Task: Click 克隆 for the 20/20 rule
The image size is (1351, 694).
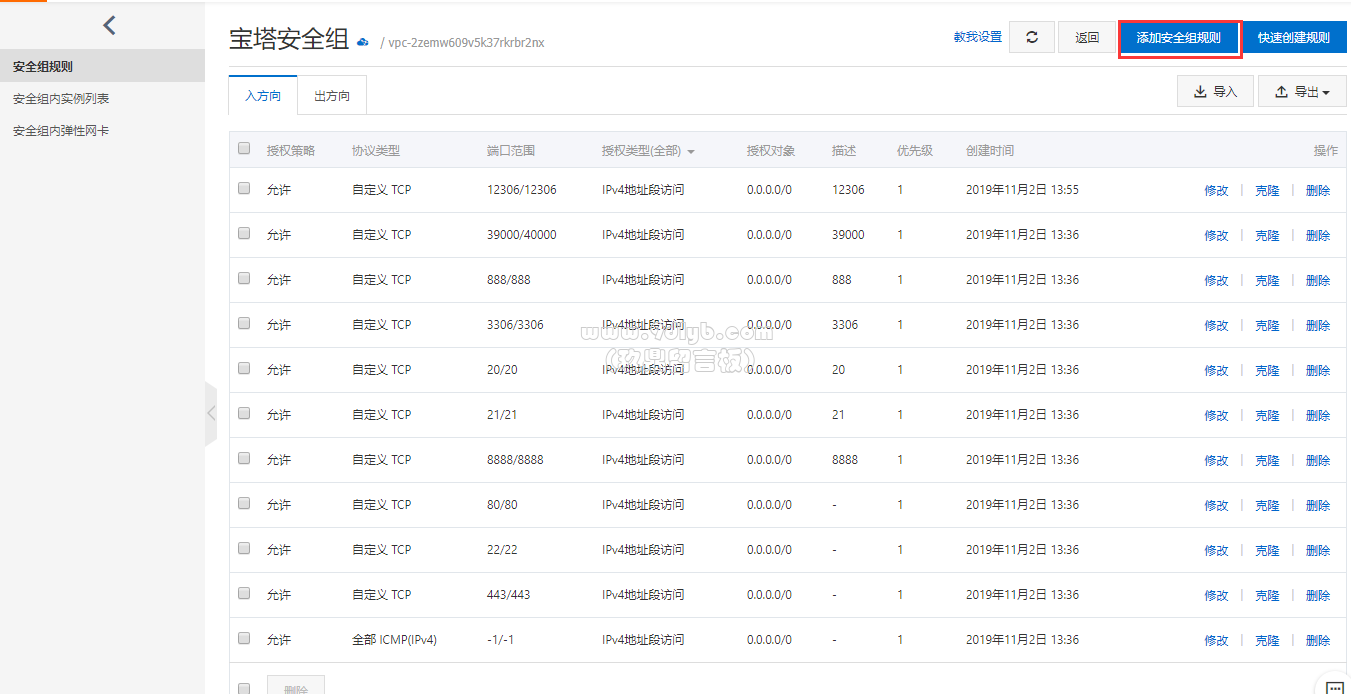Action: [x=1267, y=370]
